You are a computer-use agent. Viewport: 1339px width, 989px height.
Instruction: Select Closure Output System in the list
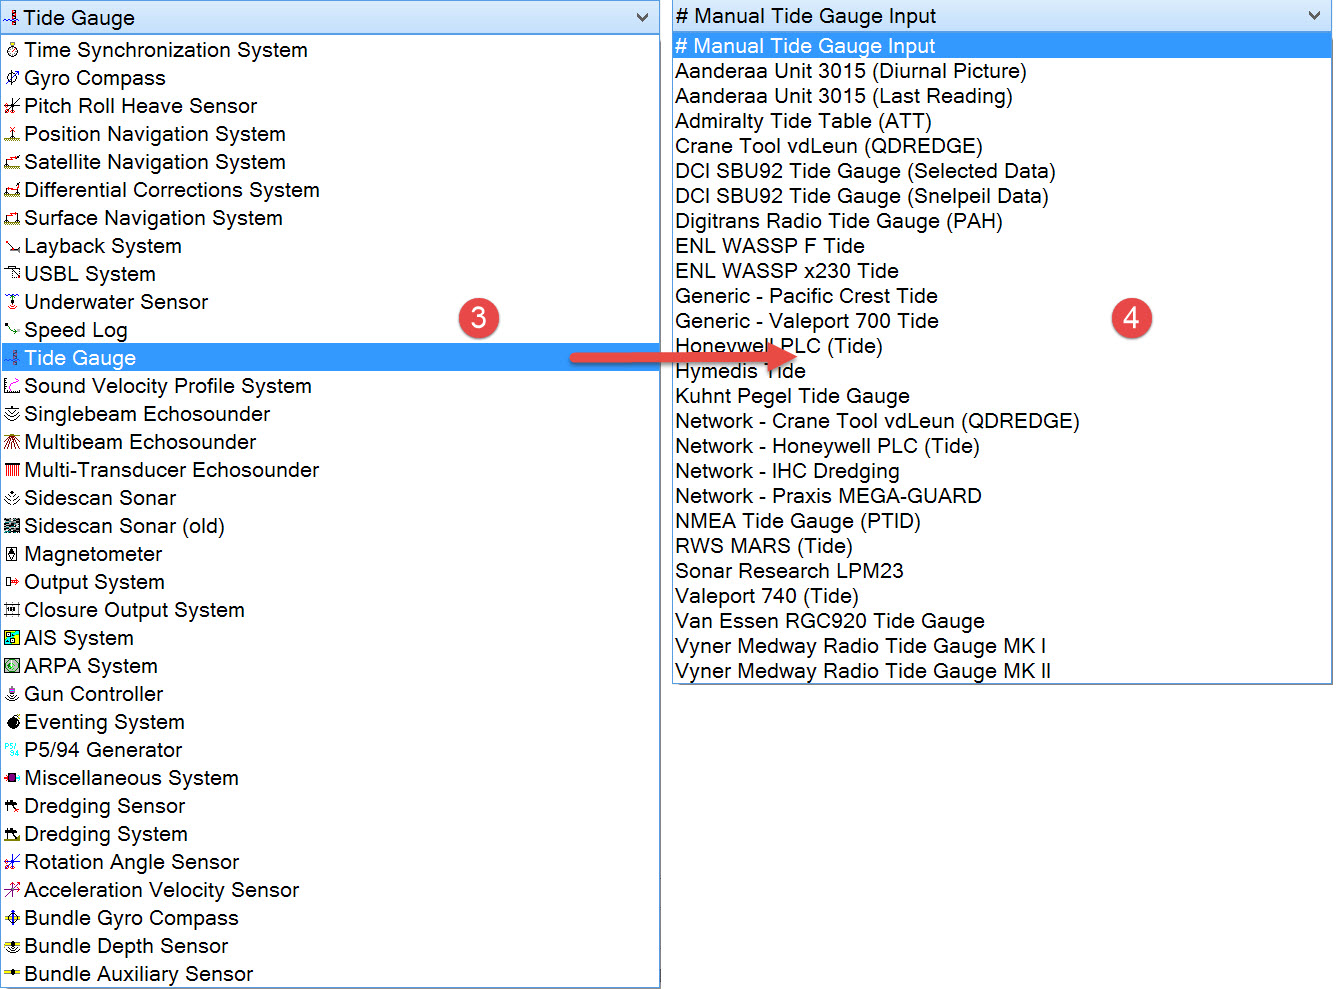click(331, 610)
